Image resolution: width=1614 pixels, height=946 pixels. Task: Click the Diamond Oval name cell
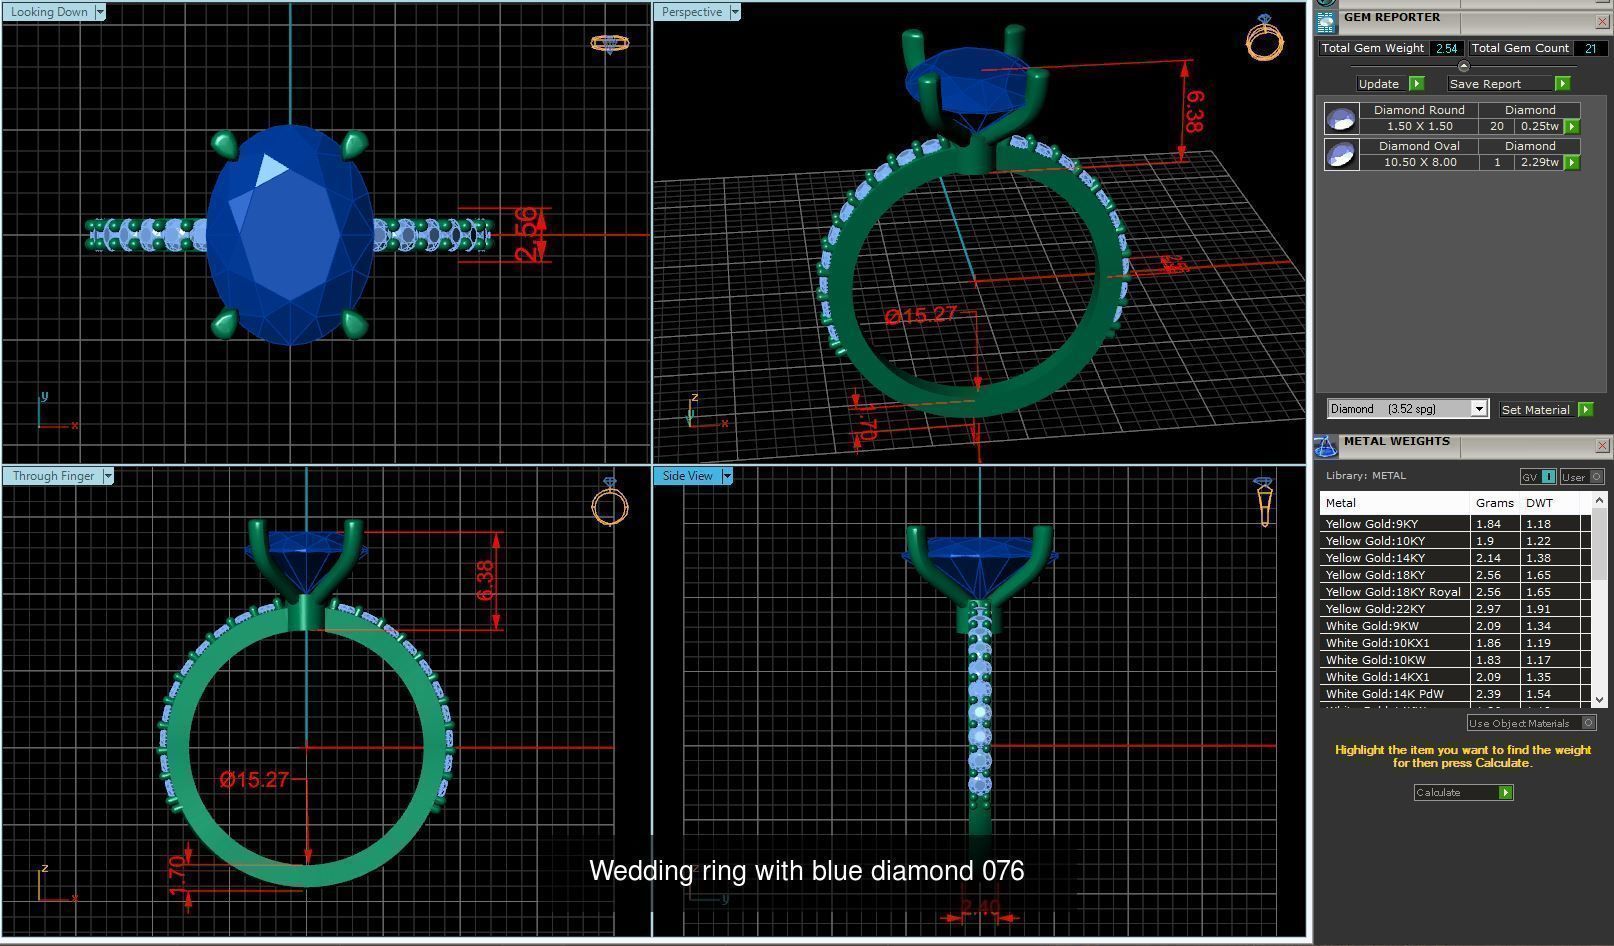pyautogui.click(x=1419, y=146)
